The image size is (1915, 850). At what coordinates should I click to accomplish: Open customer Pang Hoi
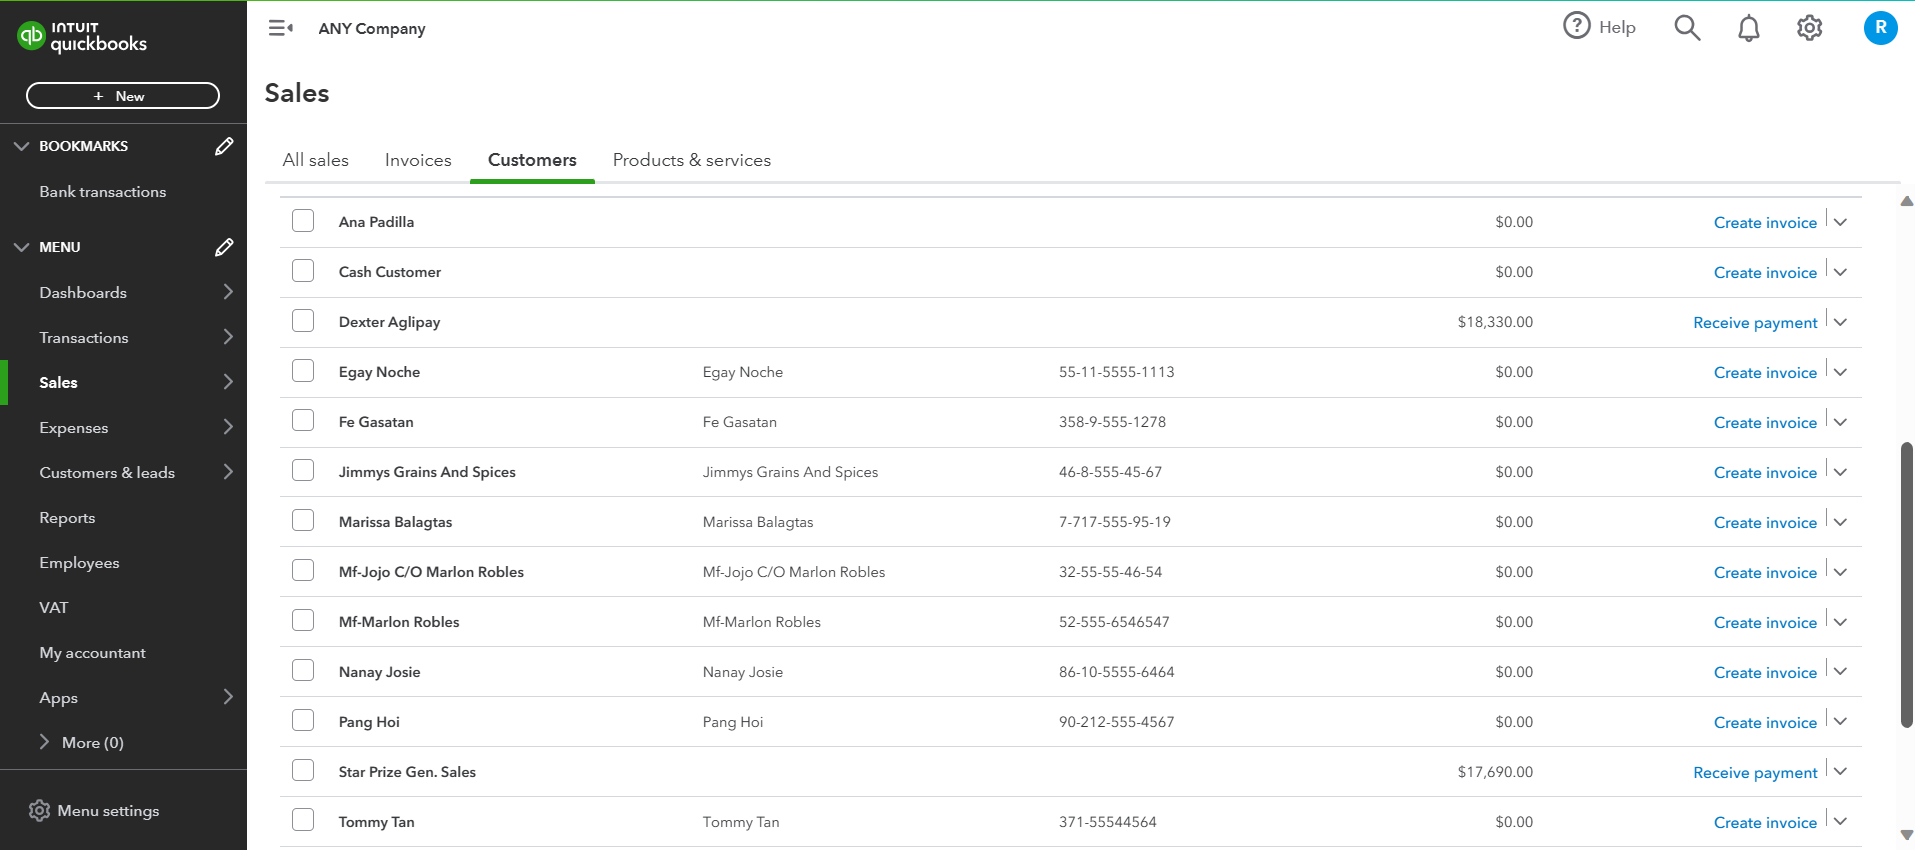tap(369, 722)
